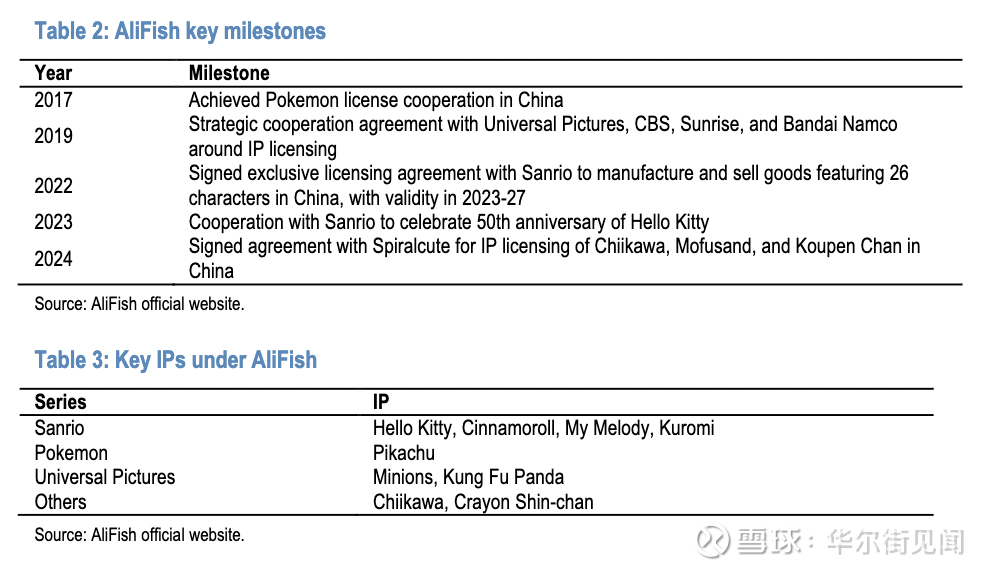This screenshot has height=572, width=994.
Task: Click the source note under Table 2
Action: (x=139, y=304)
